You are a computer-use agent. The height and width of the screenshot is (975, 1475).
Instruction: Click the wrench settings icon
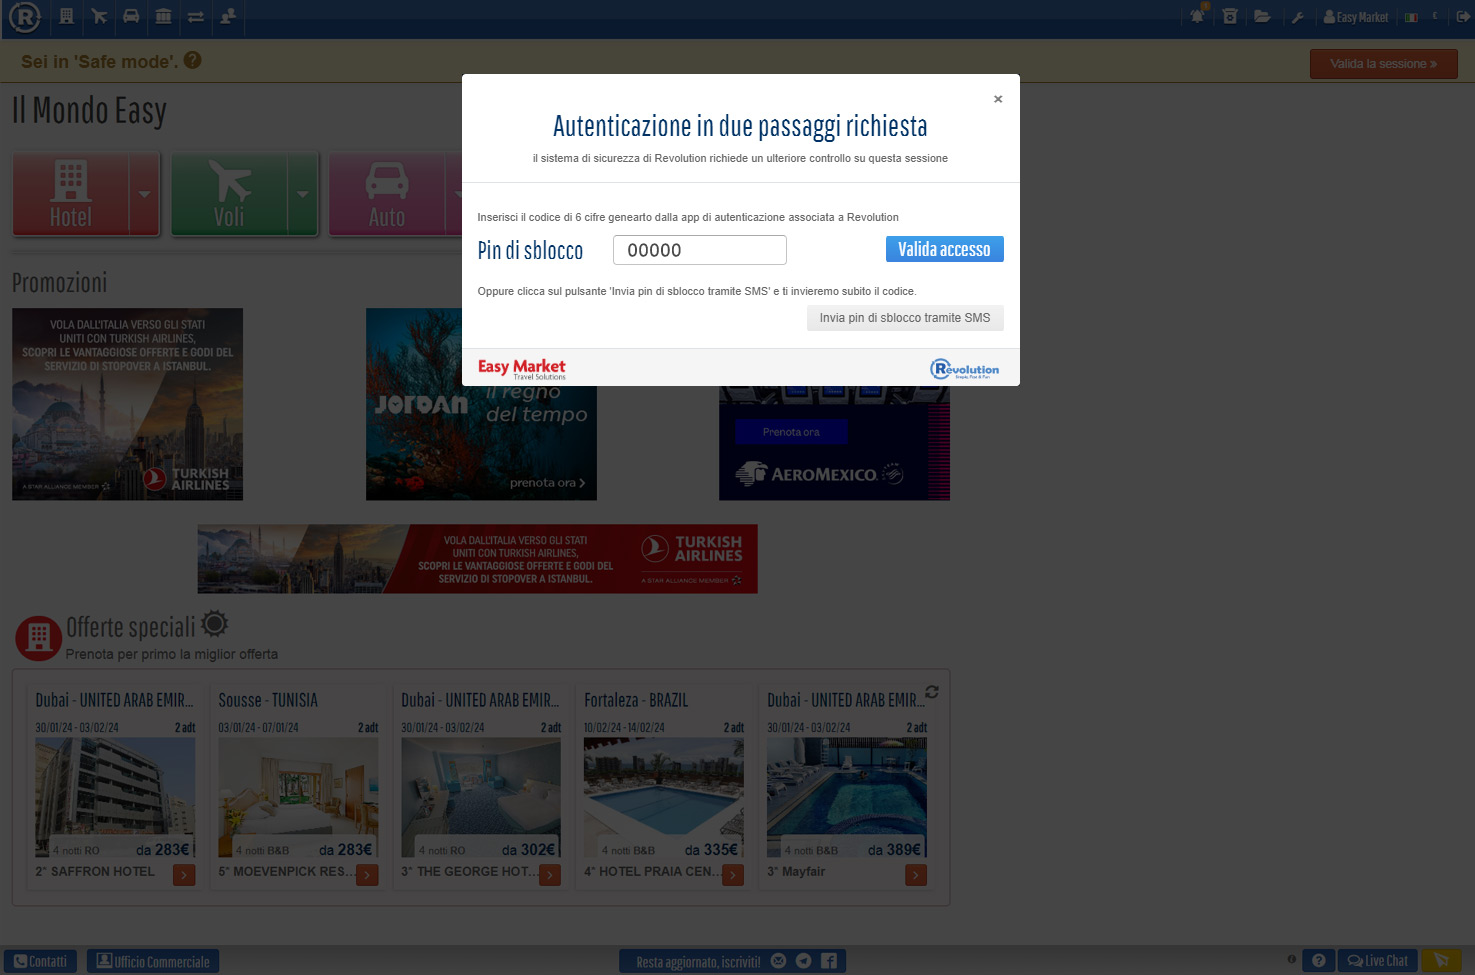click(x=1297, y=17)
